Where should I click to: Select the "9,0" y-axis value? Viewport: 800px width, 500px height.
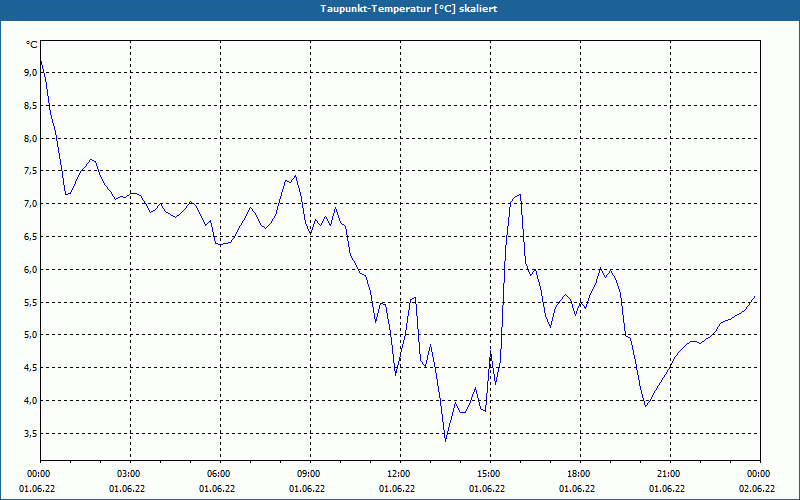pyautogui.click(x=31, y=72)
